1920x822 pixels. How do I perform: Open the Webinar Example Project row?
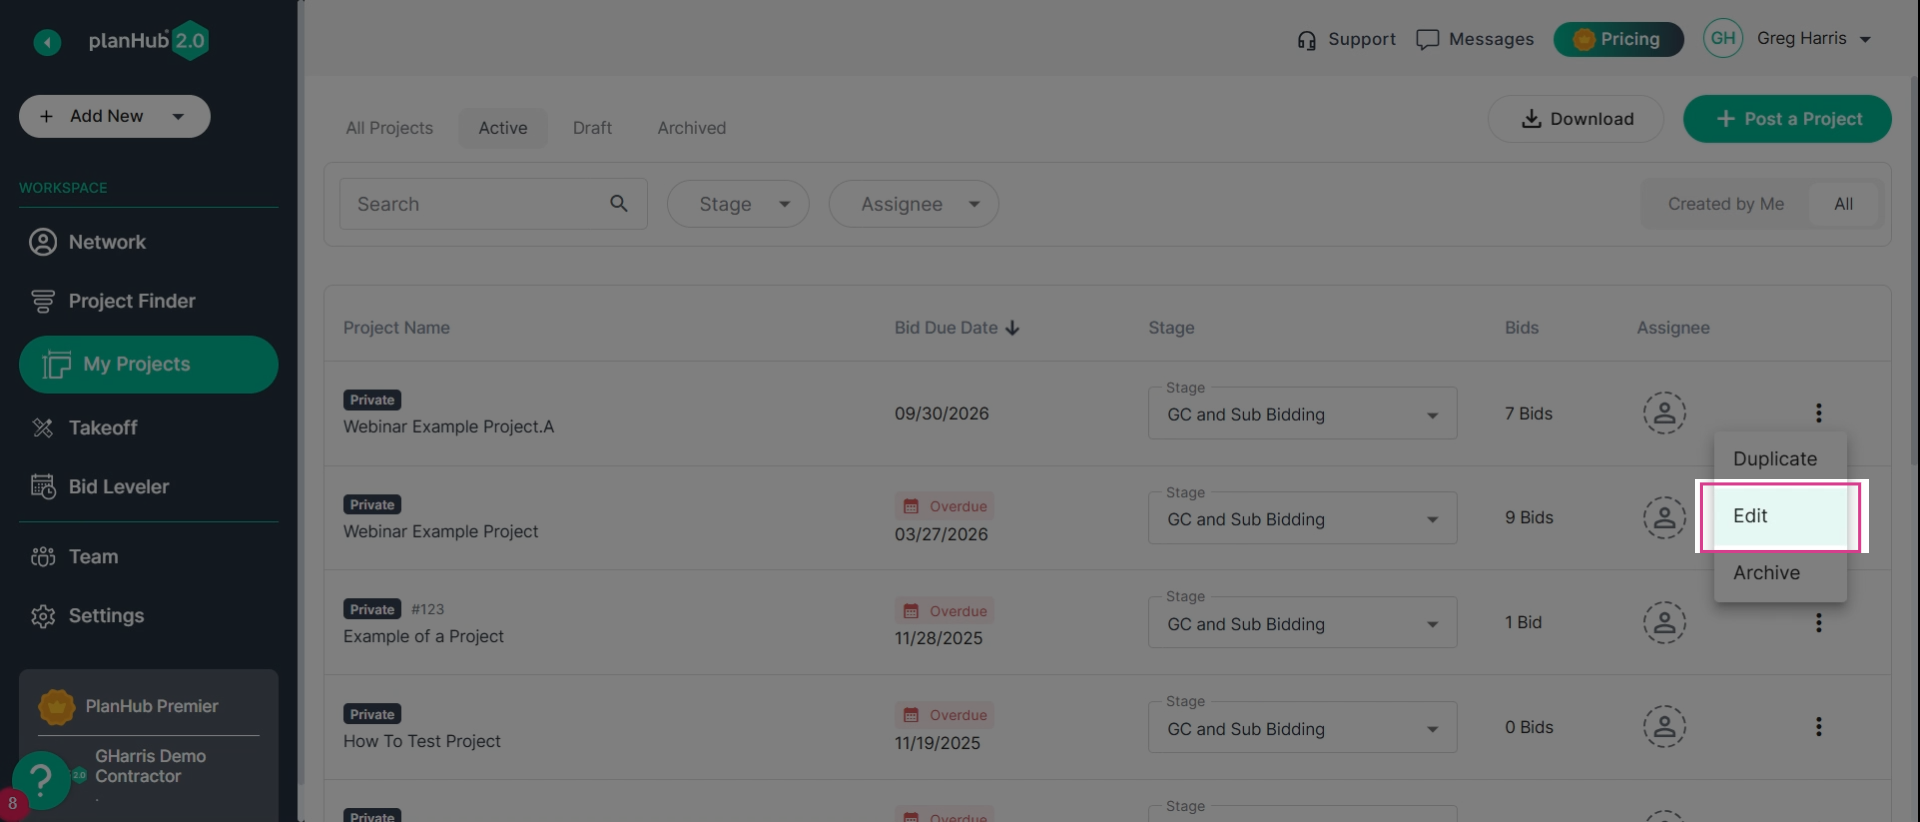point(440,532)
